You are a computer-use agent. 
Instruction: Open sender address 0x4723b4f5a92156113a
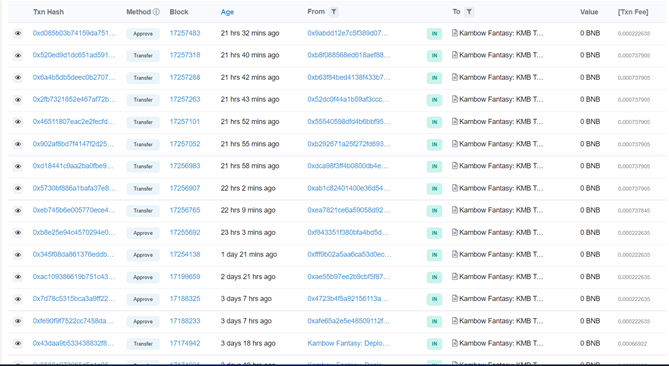pyautogui.click(x=348, y=299)
